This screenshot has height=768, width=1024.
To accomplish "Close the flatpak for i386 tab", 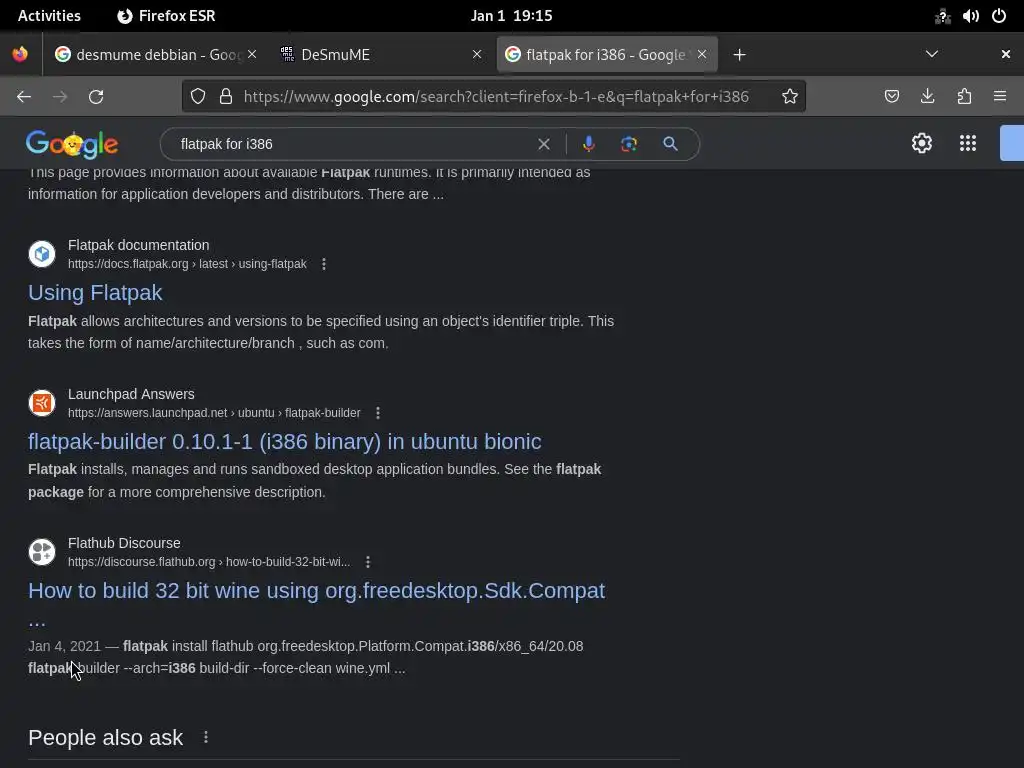I will (x=702, y=54).
